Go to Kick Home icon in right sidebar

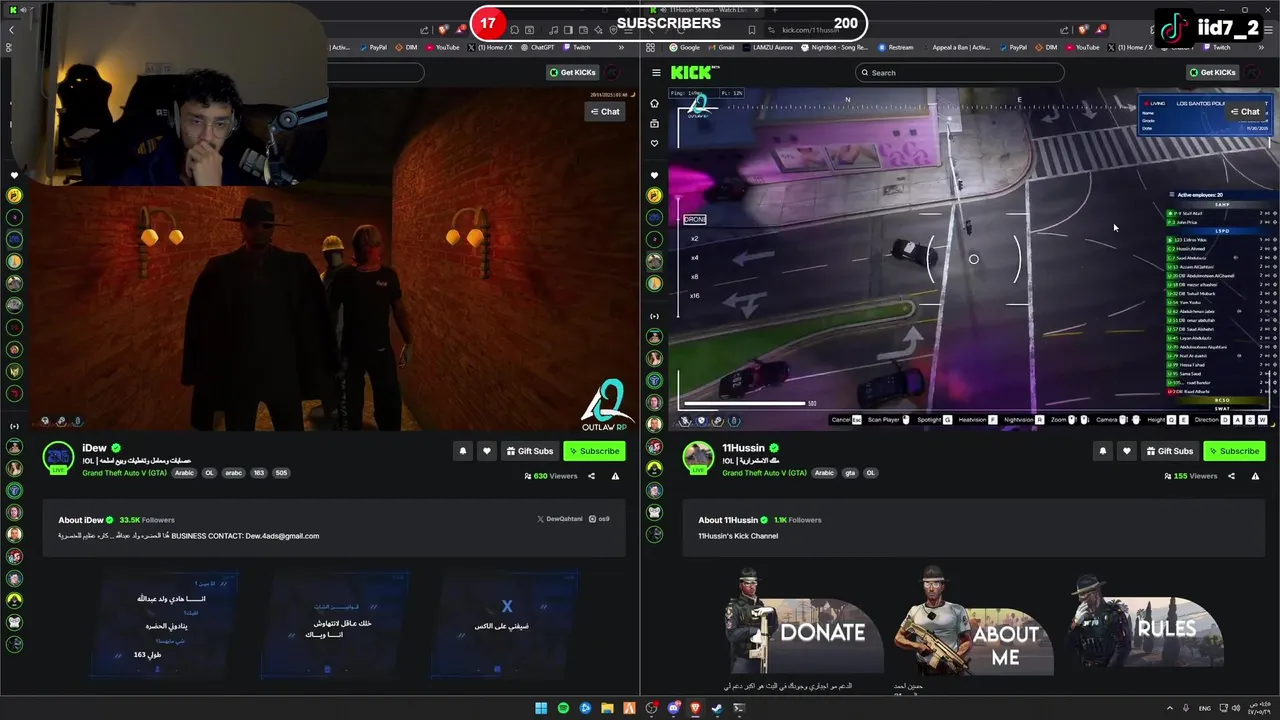(654, 102)
